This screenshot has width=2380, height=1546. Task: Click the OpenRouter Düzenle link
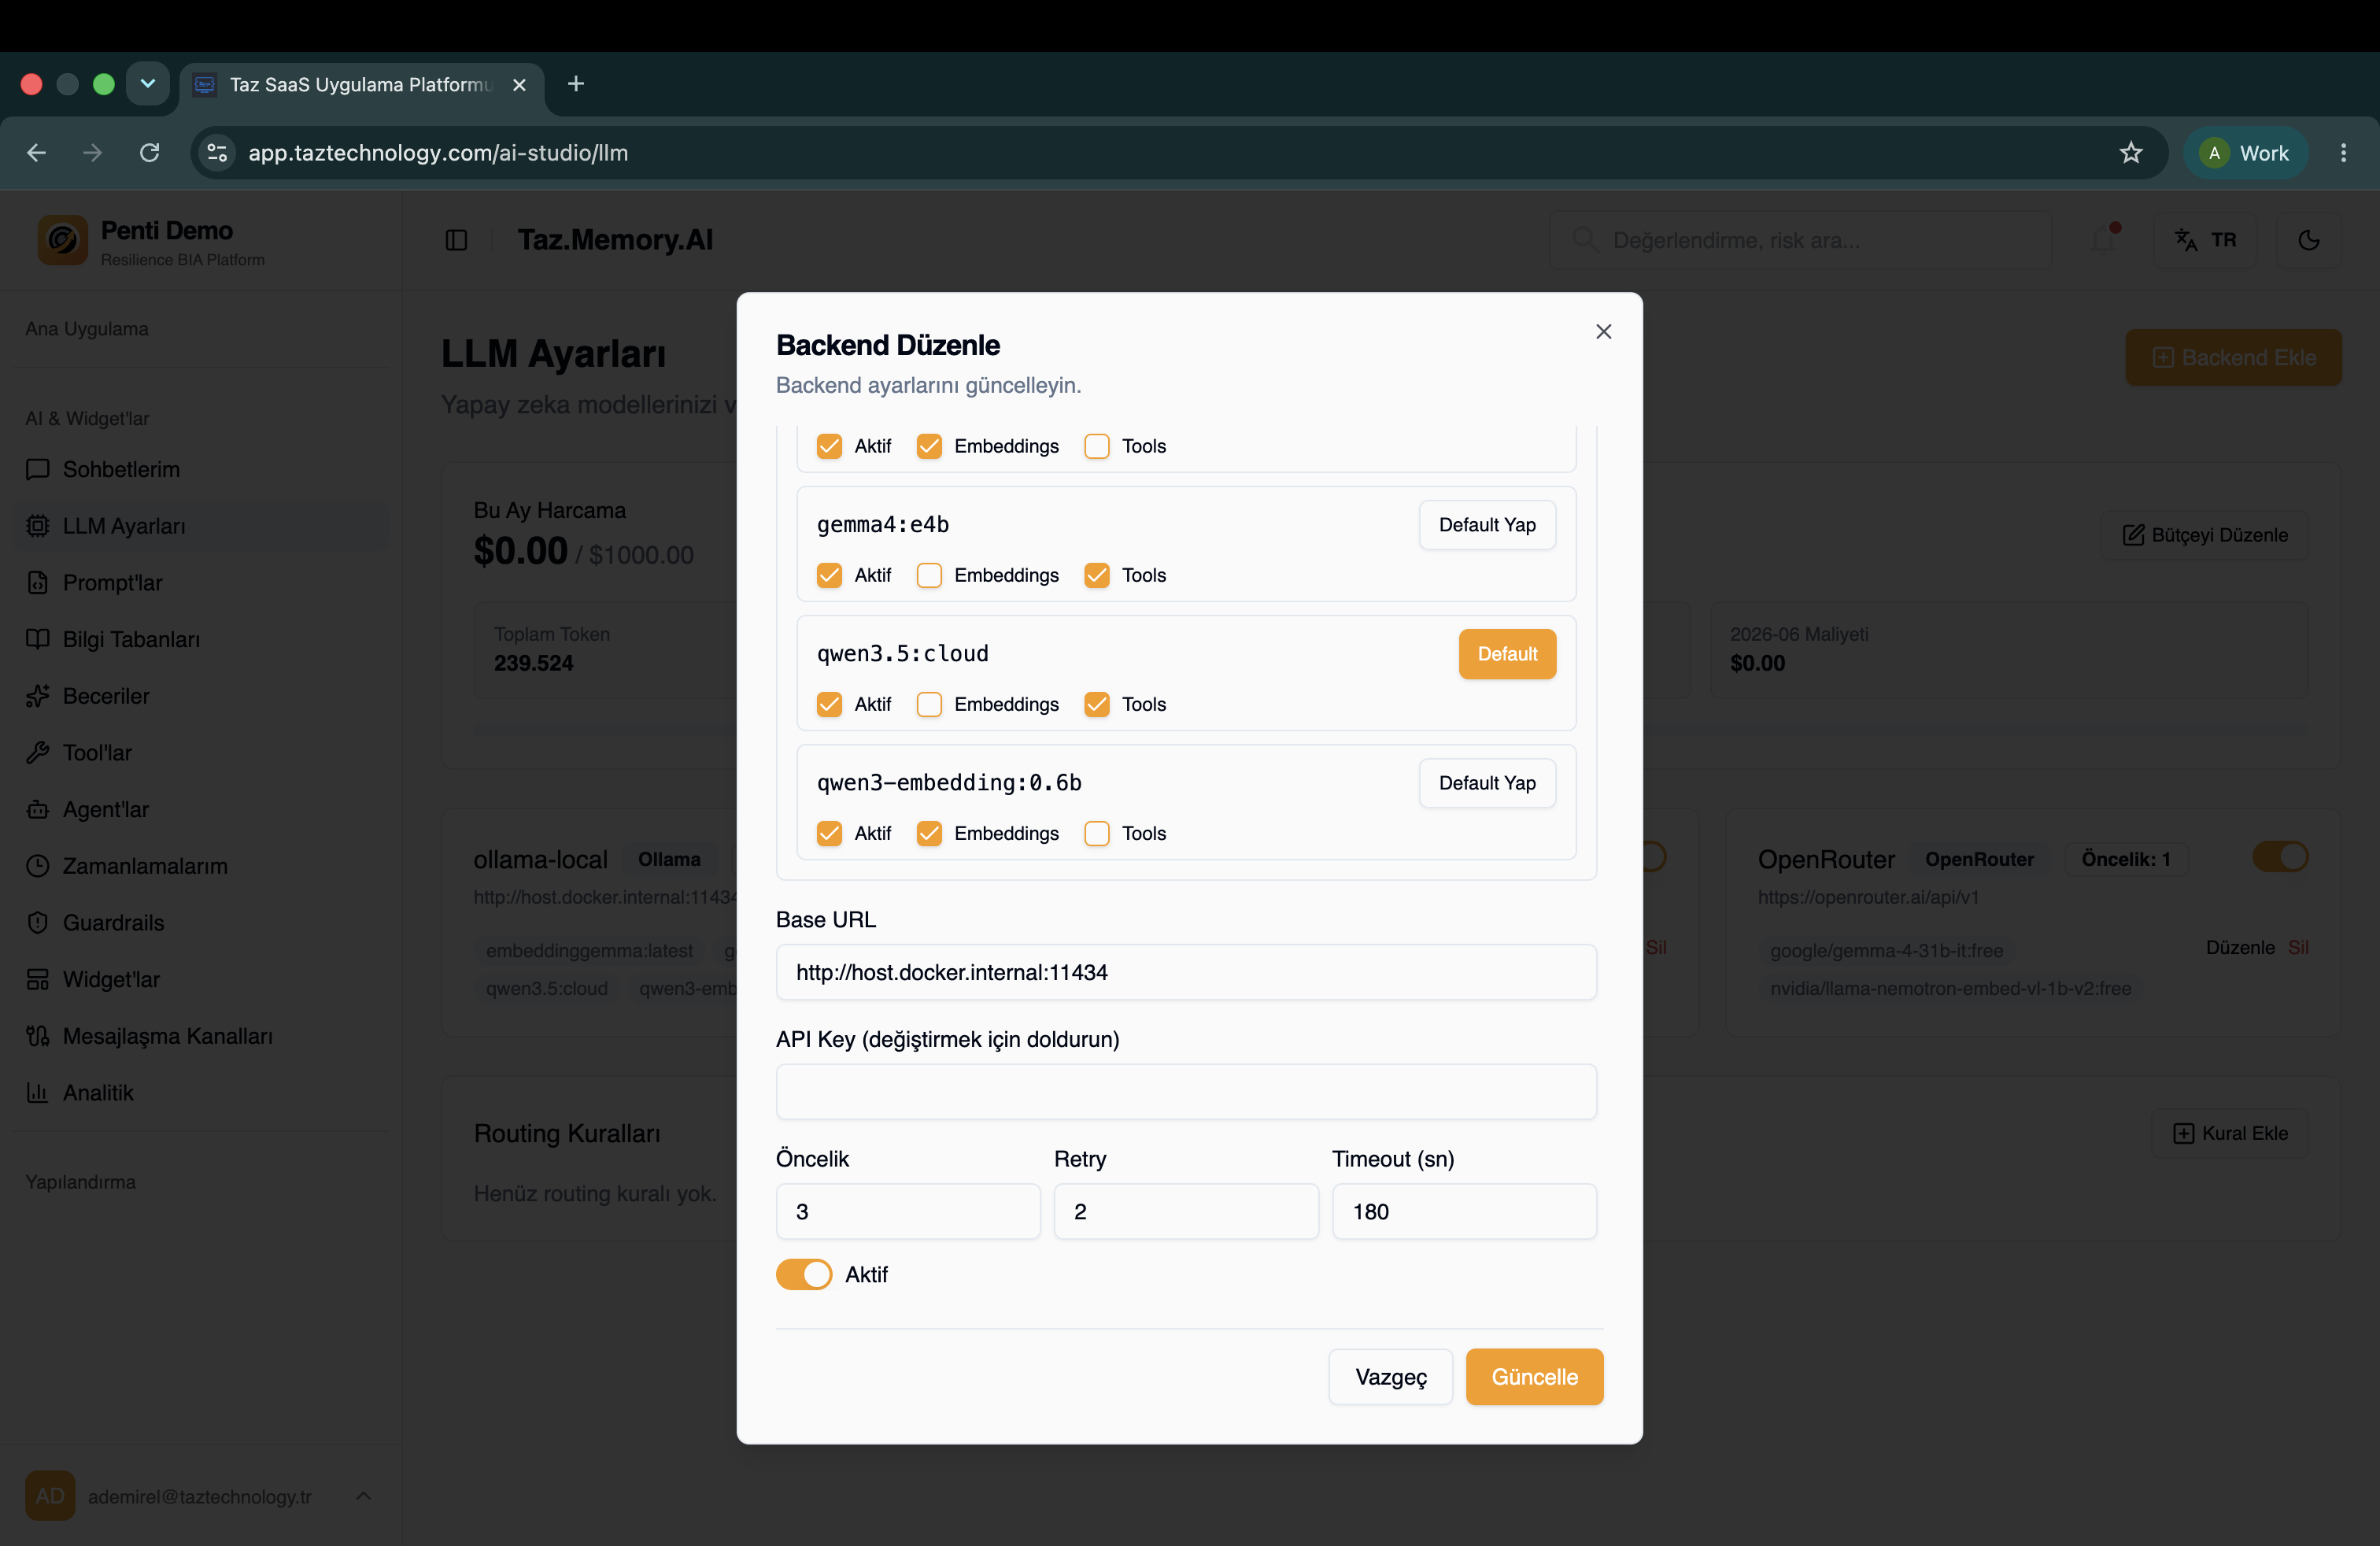(2240, 947)
